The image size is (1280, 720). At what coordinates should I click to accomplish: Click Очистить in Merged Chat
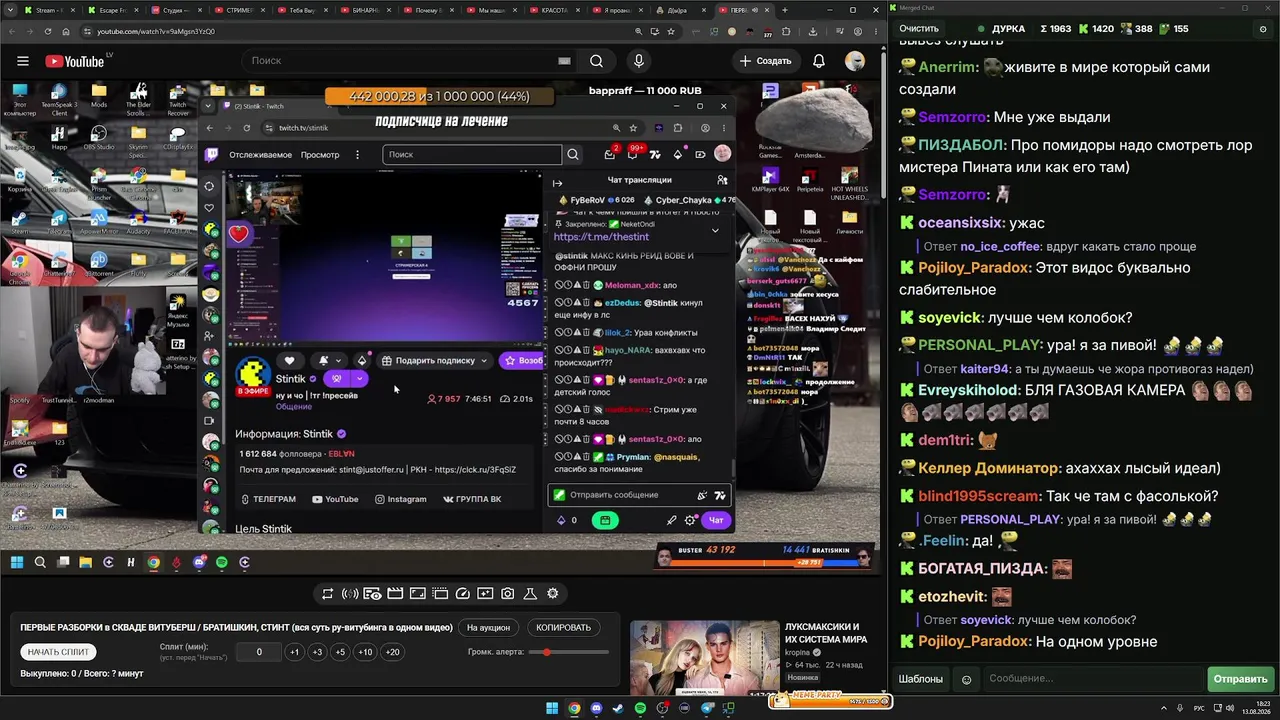pyautogui.click(x=919, y=29)
